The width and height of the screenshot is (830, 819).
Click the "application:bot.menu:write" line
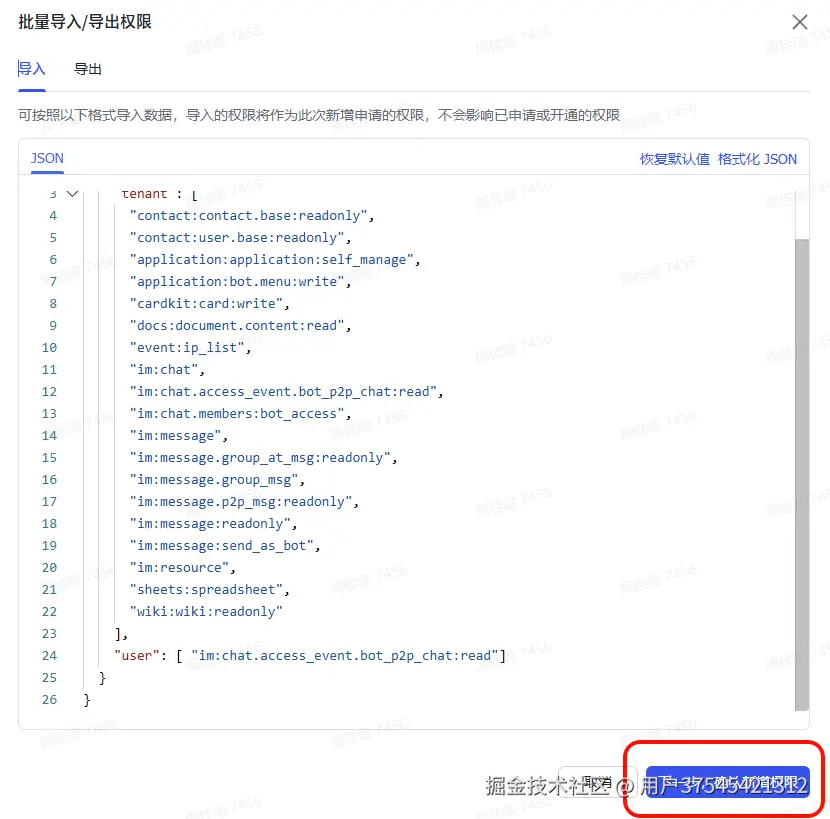point(240,282)
